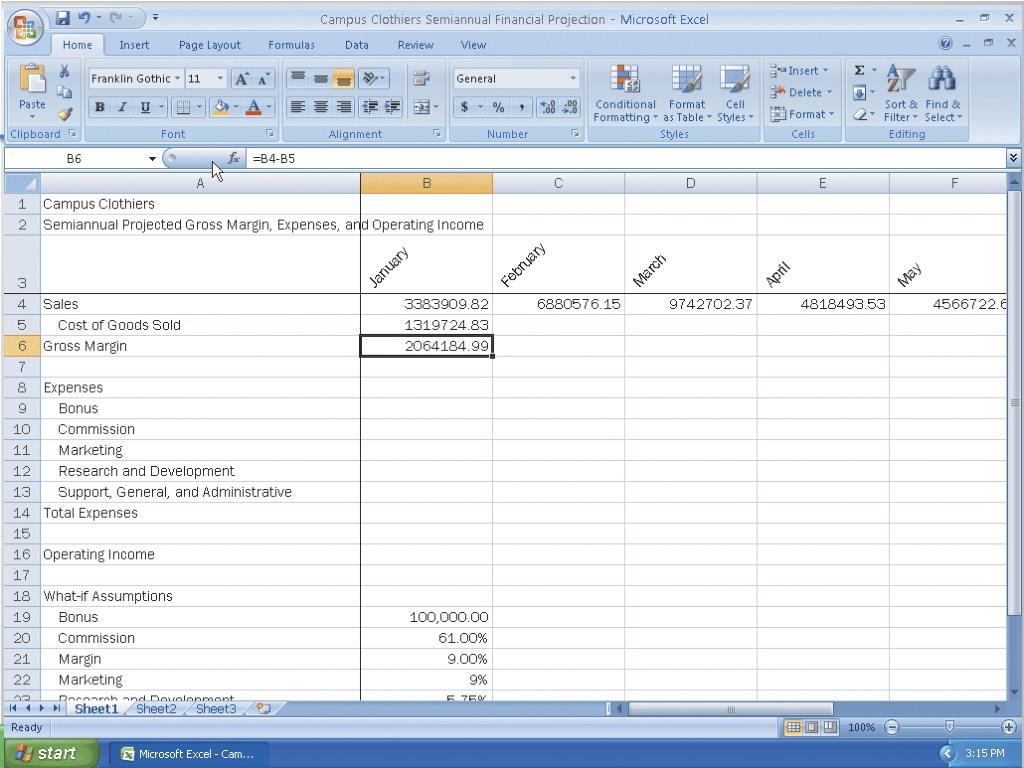Apply Comma Style number format
1024x768 pixels.
521,107
